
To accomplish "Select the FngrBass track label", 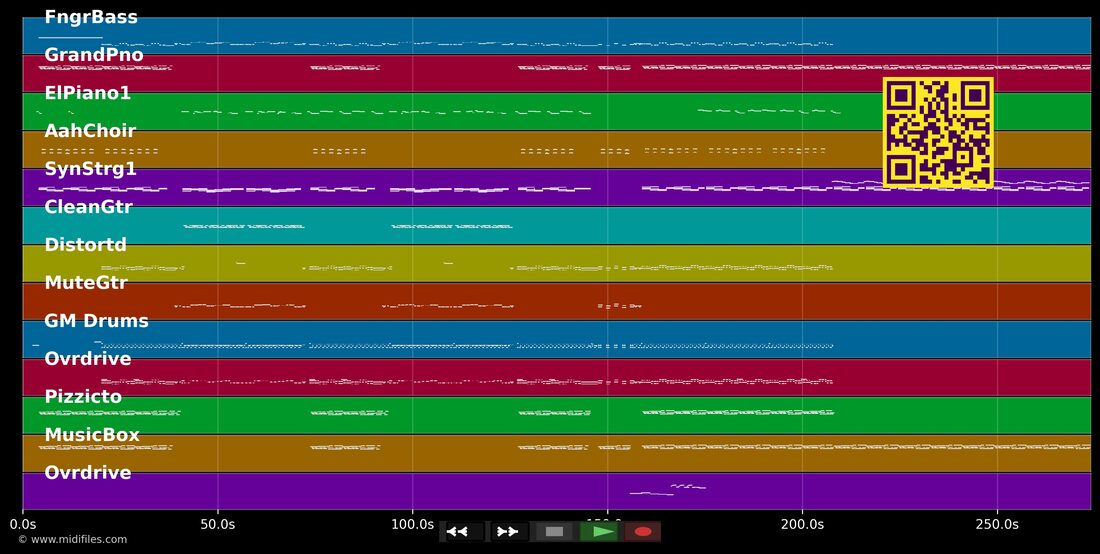I will point(91,17).
